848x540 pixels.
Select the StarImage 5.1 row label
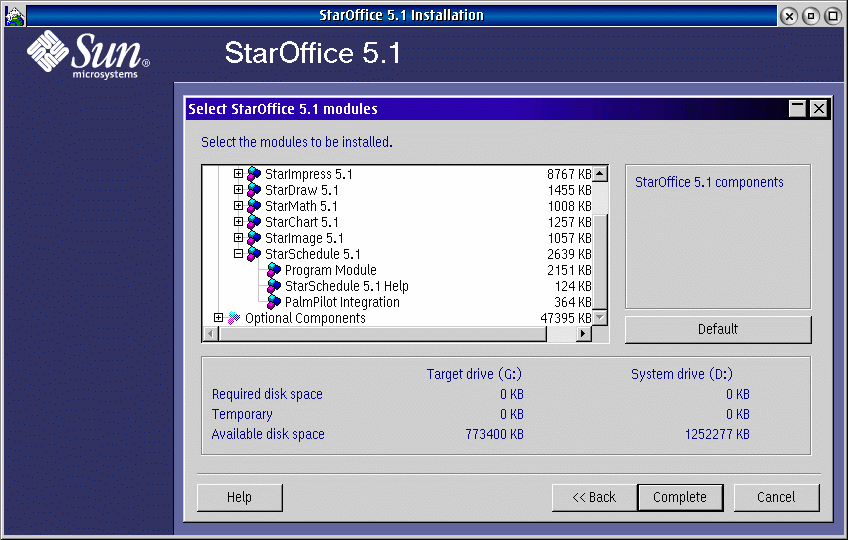[304, 238]
